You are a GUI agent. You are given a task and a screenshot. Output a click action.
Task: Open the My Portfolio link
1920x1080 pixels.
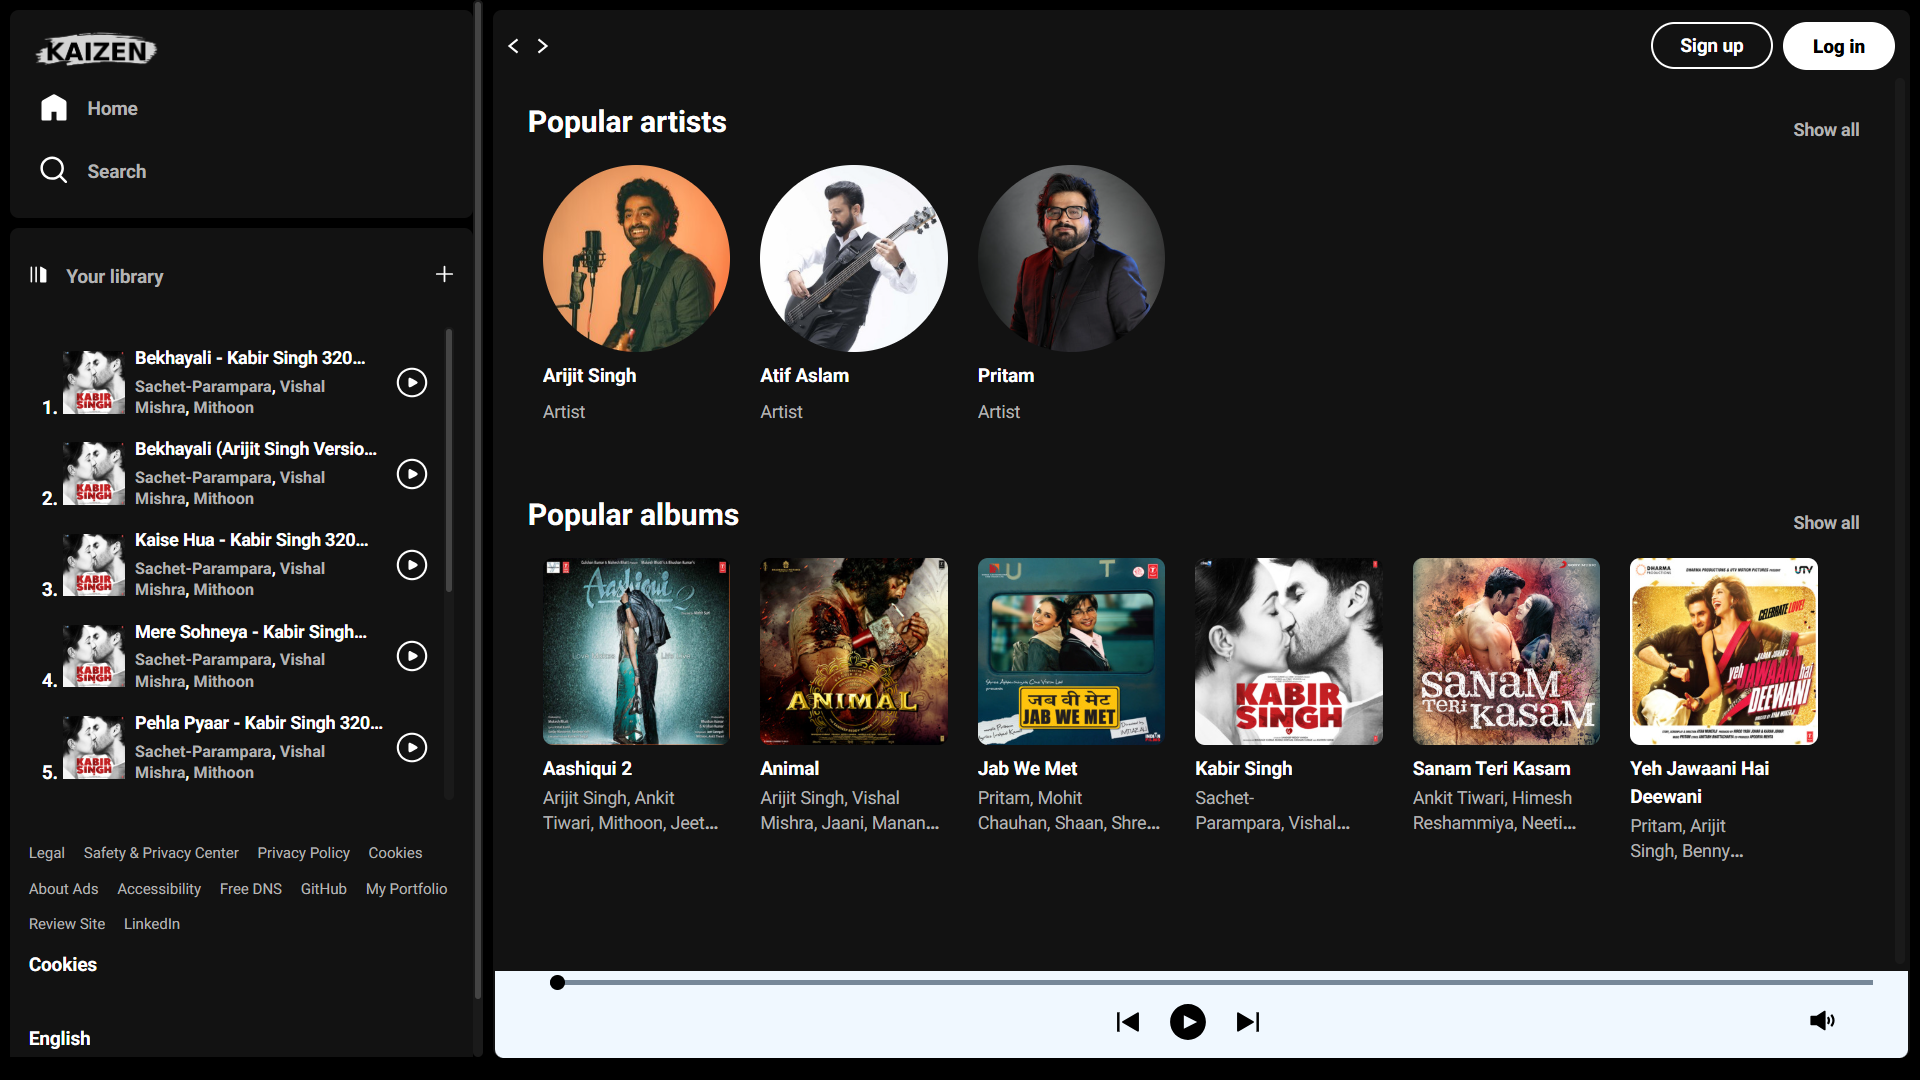click(406, 889)
